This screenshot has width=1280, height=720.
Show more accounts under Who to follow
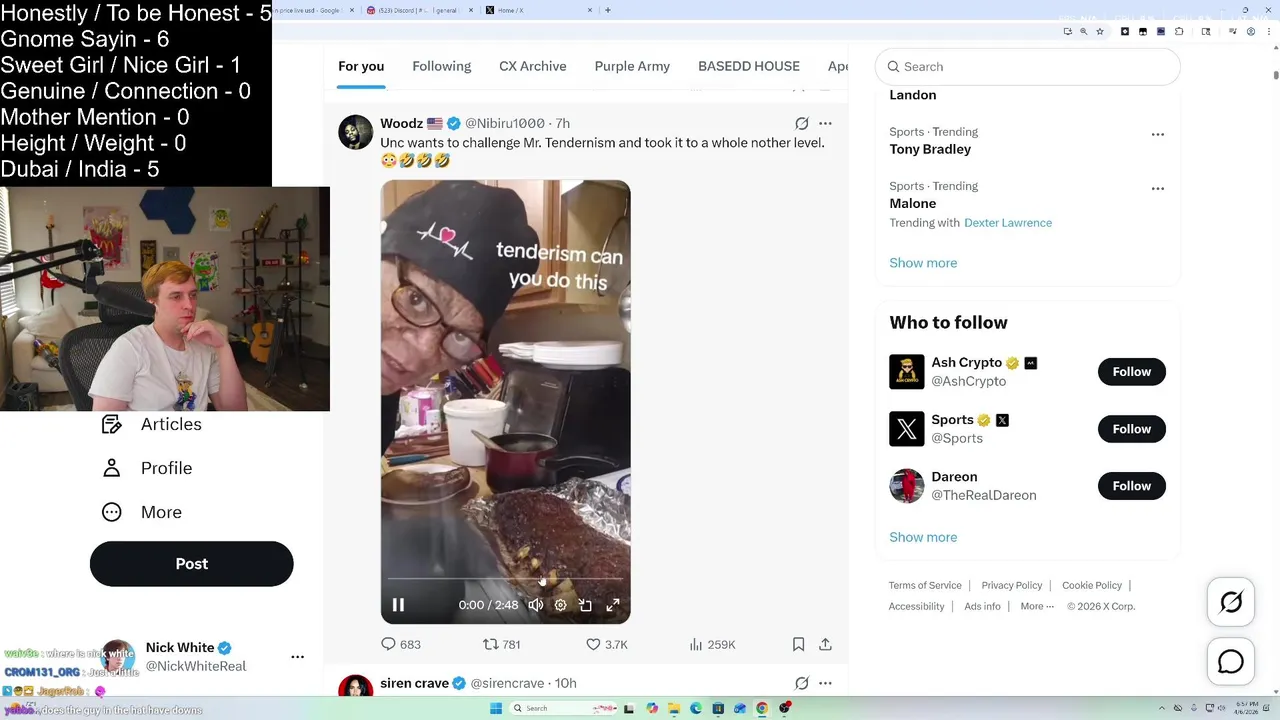(923, 537)
